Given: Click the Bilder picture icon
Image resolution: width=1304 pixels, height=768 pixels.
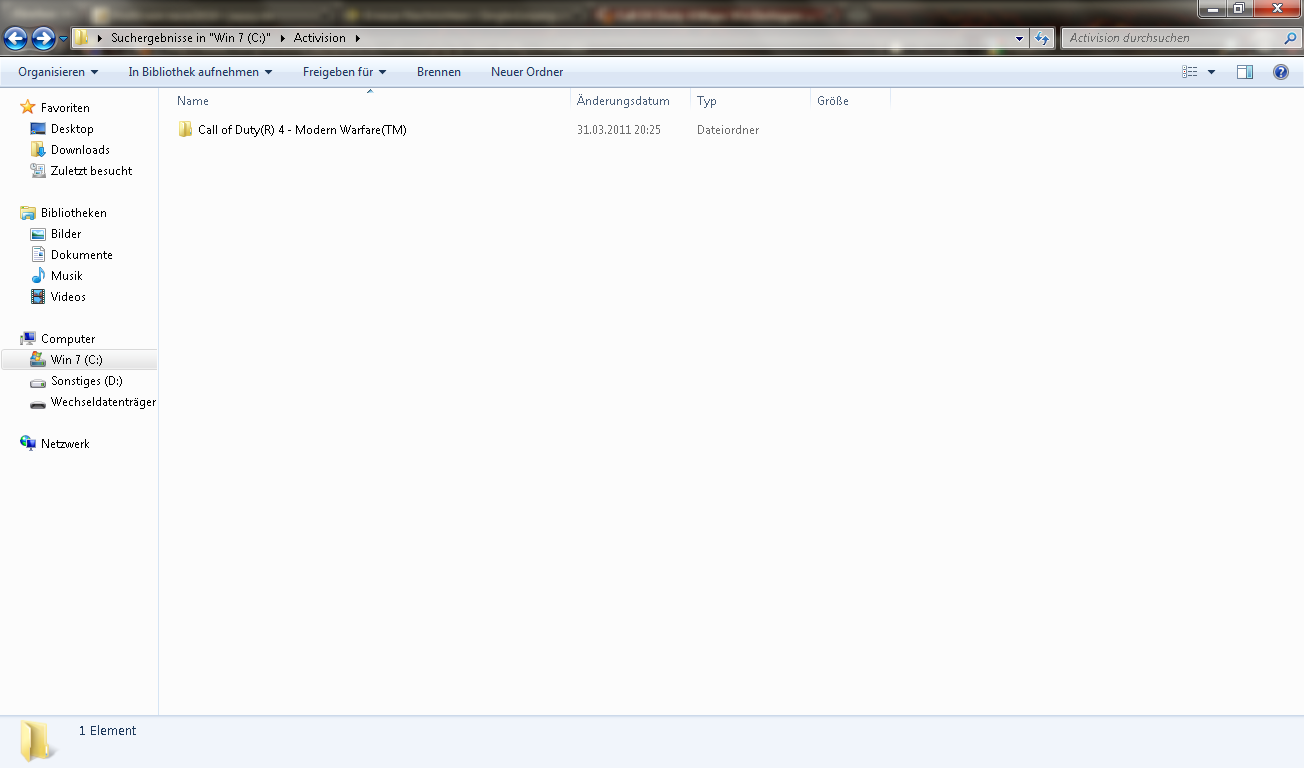Looking at the screenshot, I should 38,234.
